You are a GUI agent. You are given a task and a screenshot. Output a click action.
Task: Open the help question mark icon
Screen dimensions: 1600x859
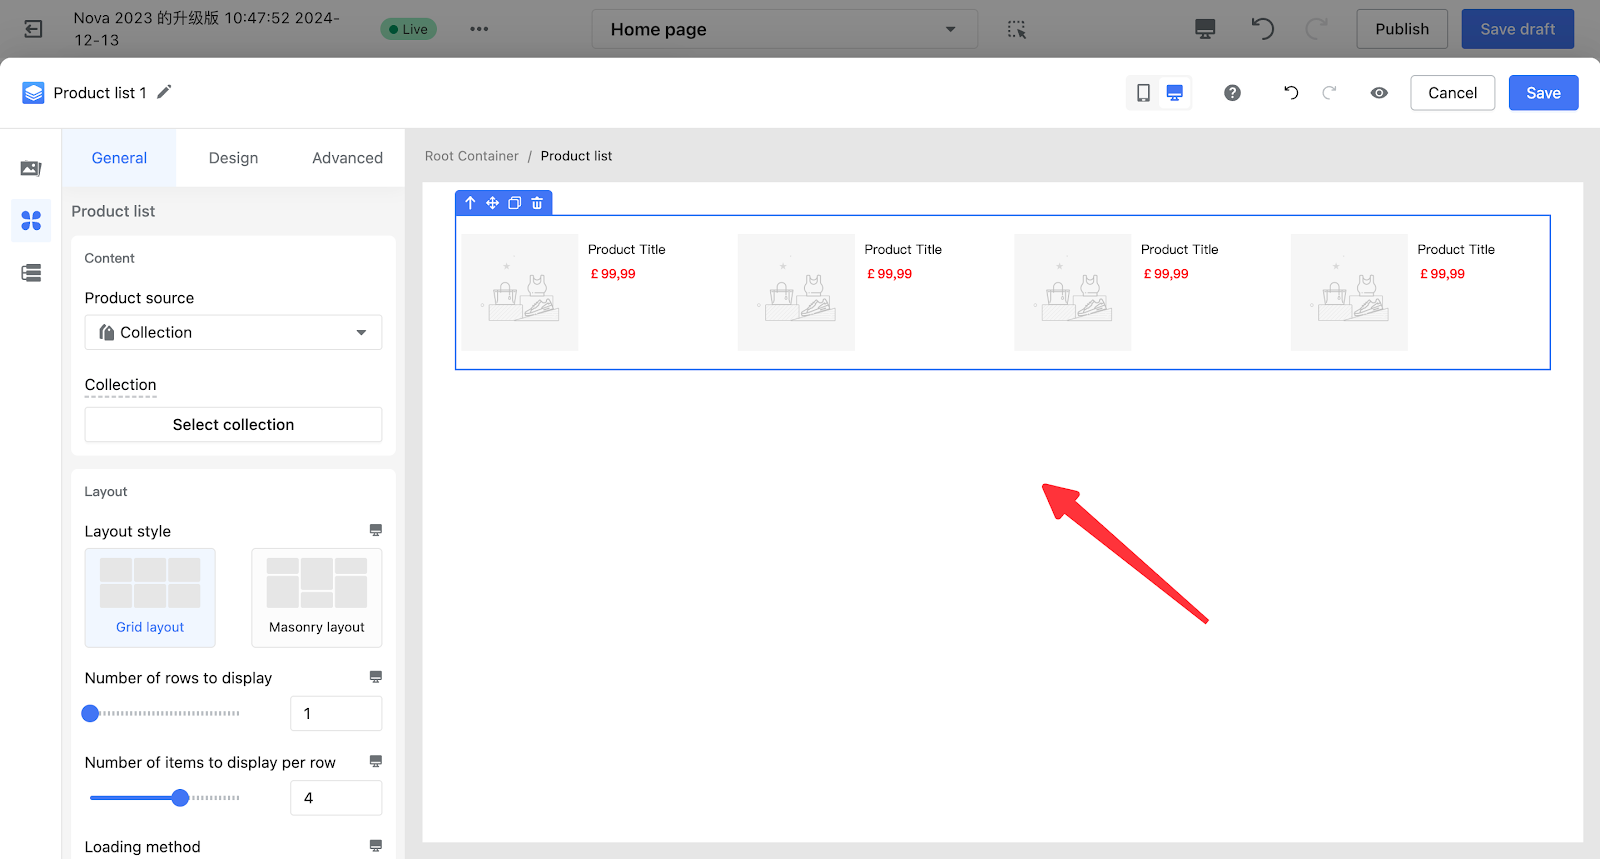pyautogui.click(x=1232, y=93)
